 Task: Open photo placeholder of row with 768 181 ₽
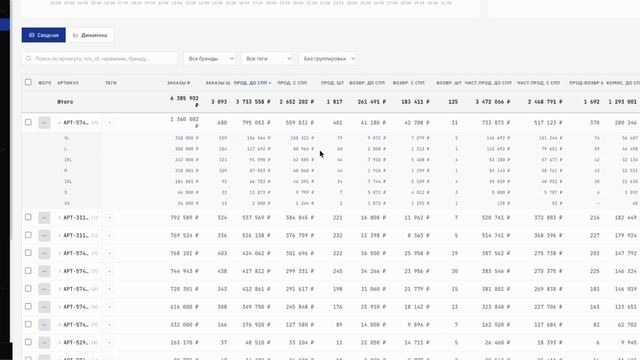(x=44, y=253)
